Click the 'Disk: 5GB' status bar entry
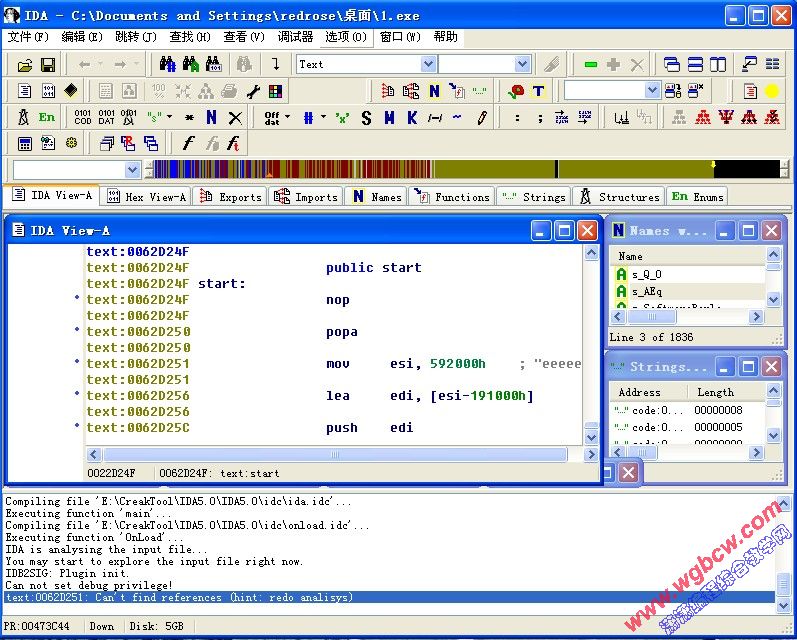The height and width of the screenshot is (640, 797). pyautogui.click(x=156, y=626)
